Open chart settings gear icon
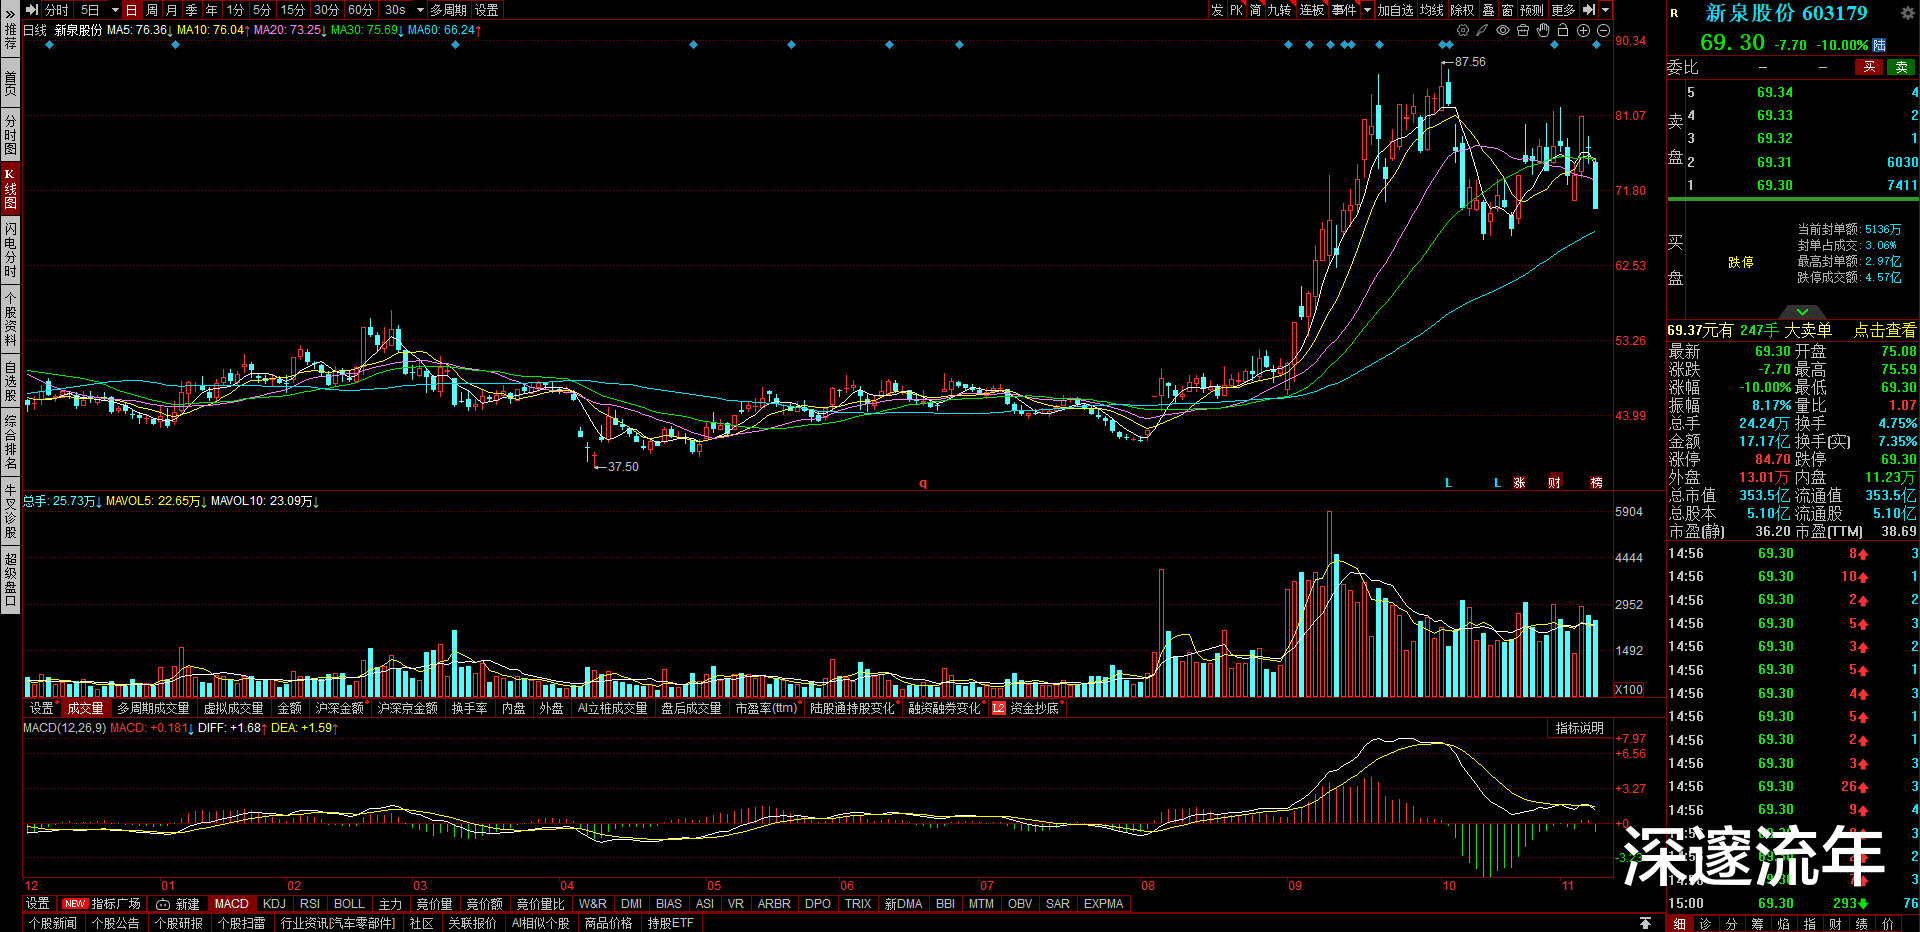Screen dimensions: 1920x932 click(x=1463, y=31)
